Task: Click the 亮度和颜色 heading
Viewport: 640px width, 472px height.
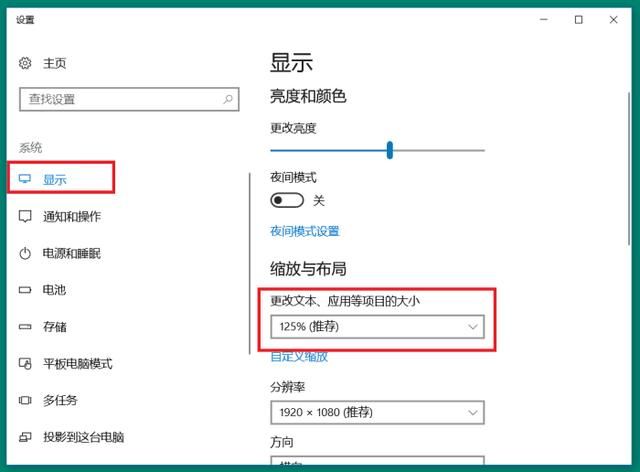Action: 308,96
